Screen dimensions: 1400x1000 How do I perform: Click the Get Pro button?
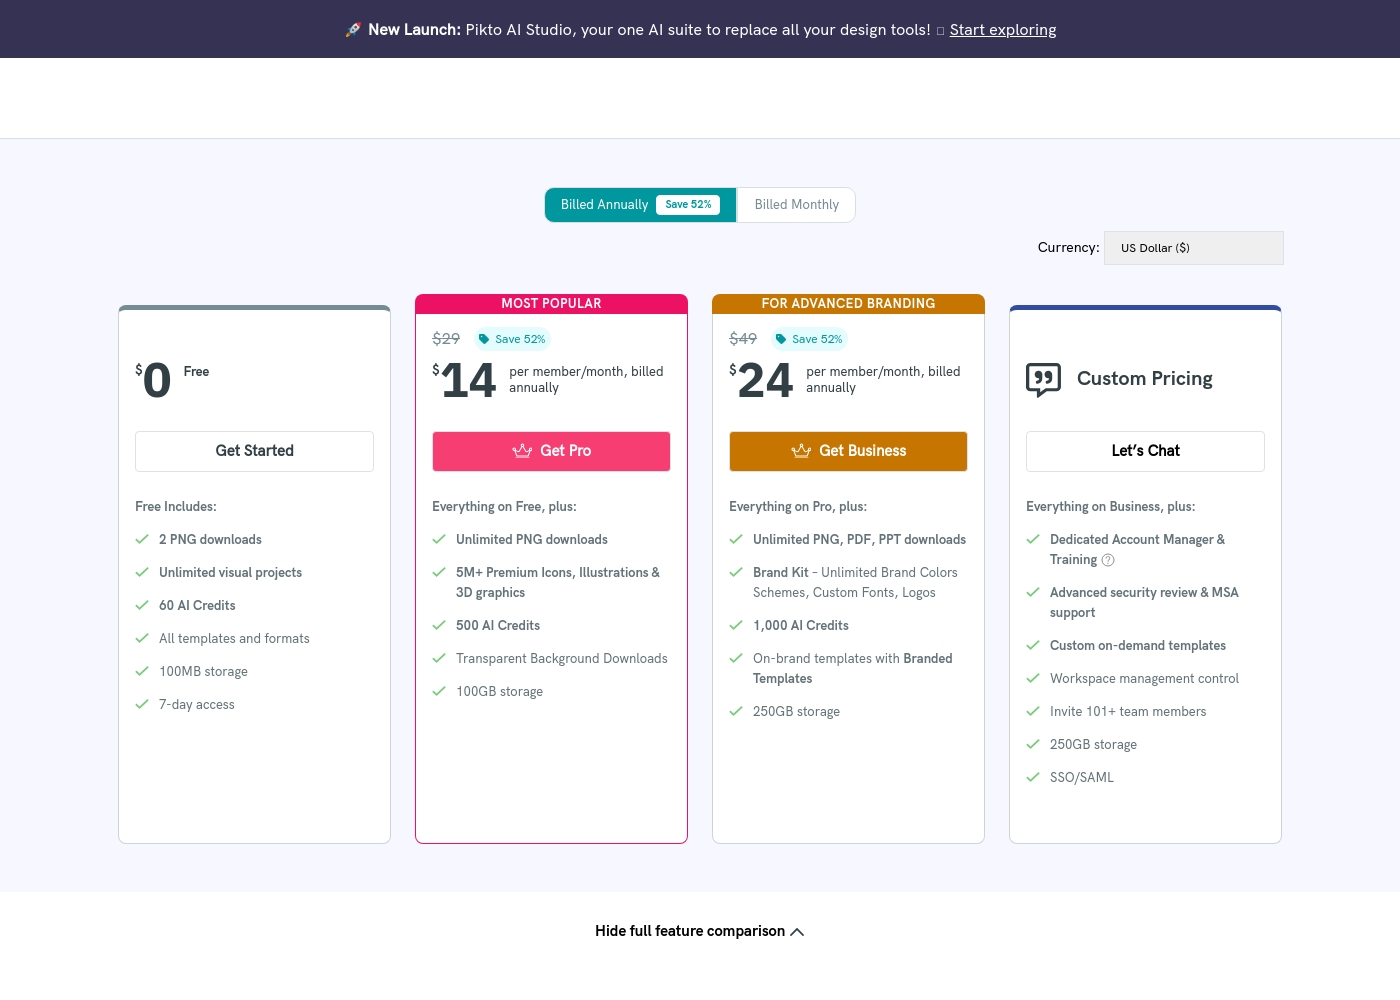click(x=551, y=451)
